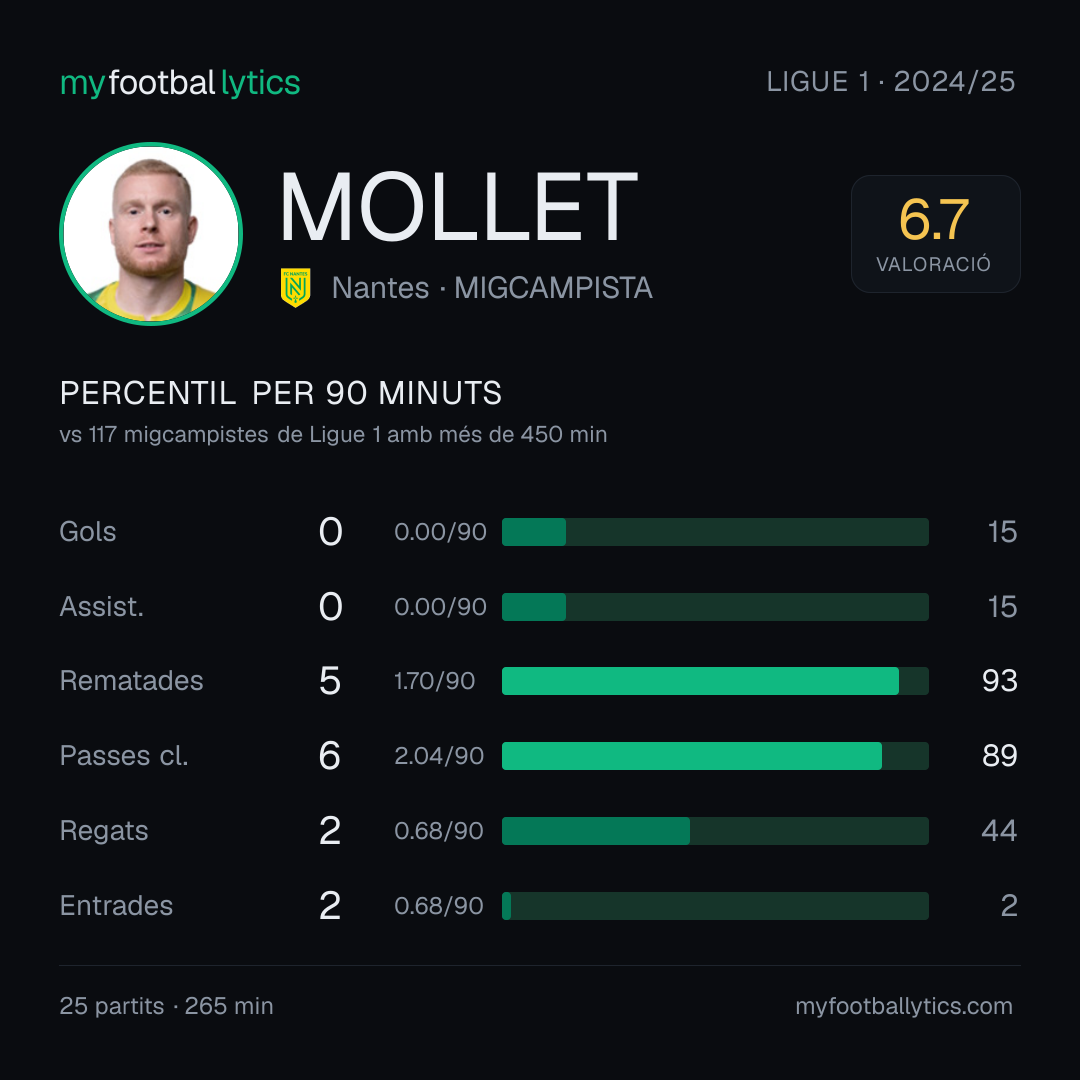Click the Assist. percentile bar
The width and height of the screenshot is (1080, 1080).
715,607
